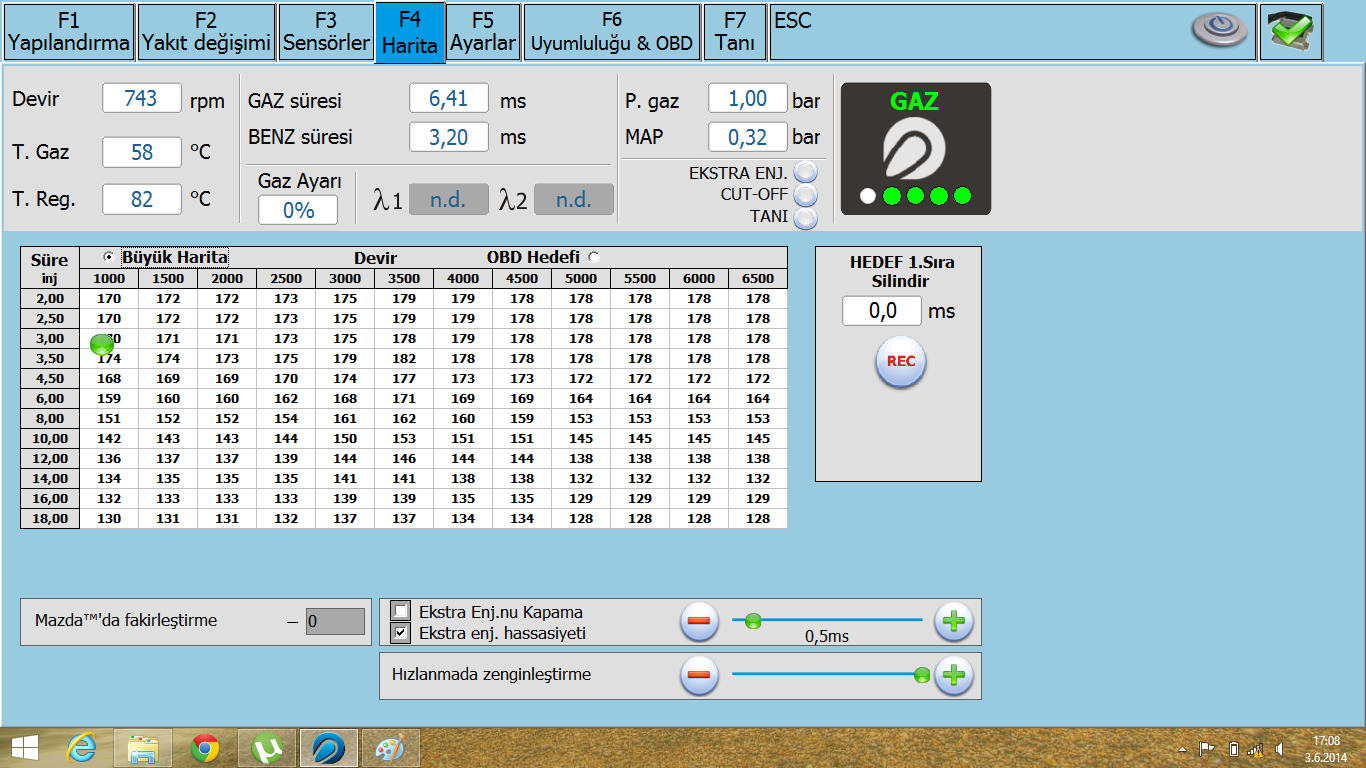
Task: Click the GAZ fuel switch indicator
Action: [916, 149]
